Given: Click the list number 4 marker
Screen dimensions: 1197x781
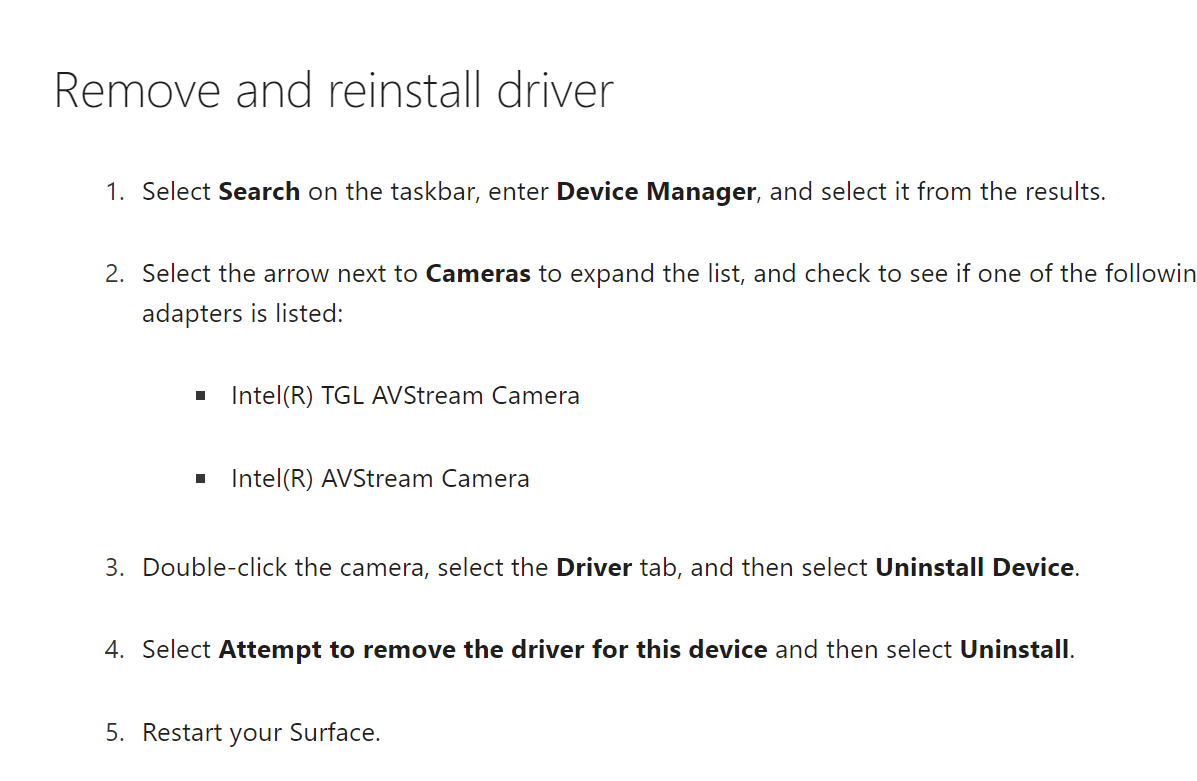Looking at the screenshot, I should (114, 650).
